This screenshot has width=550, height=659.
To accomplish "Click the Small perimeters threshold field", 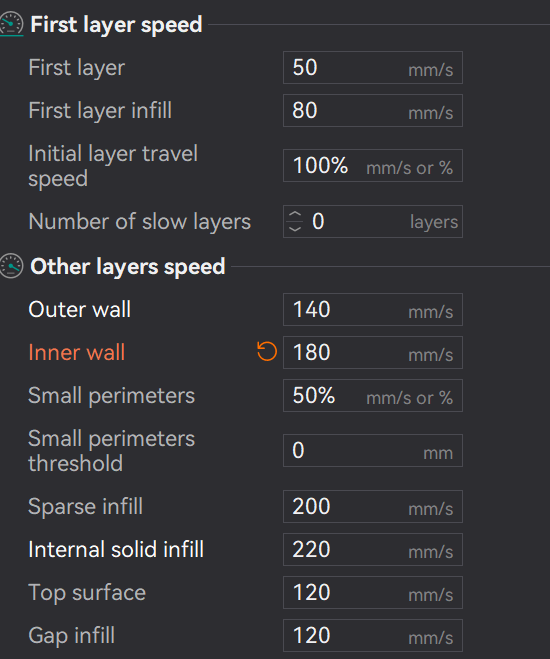I will [373, 451].
